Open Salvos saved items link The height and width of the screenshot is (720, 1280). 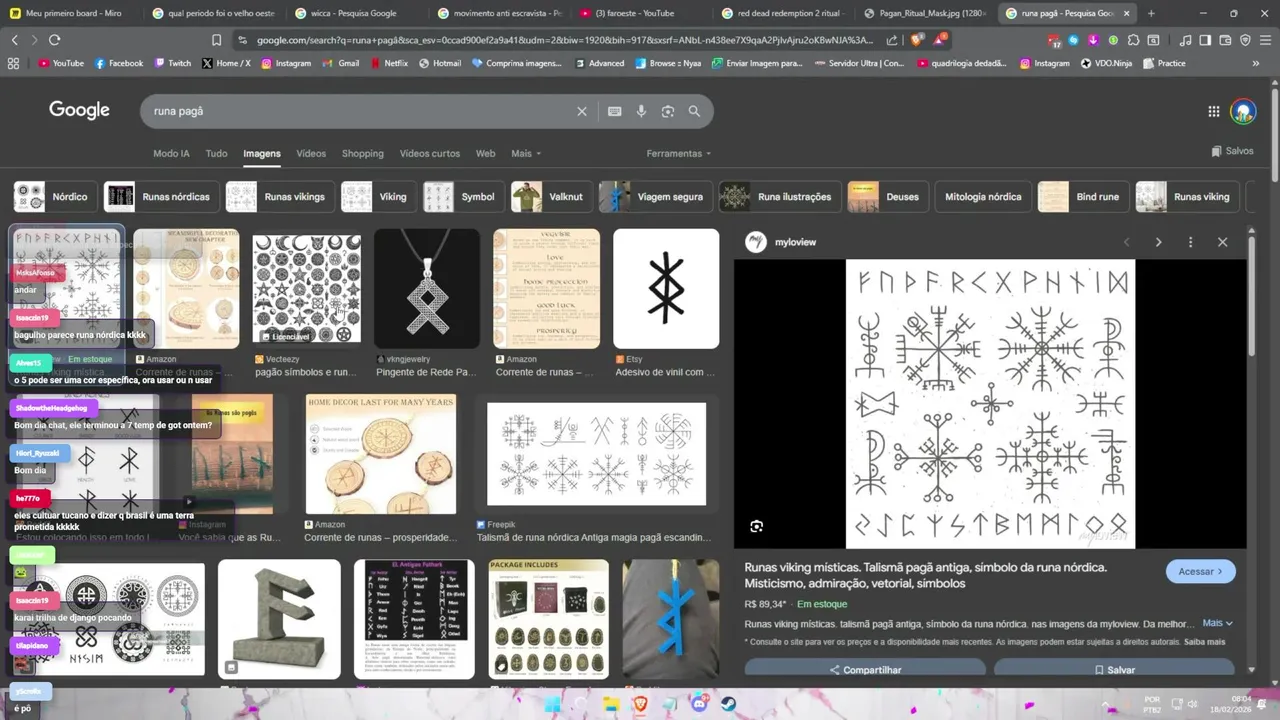(1232, 151)
